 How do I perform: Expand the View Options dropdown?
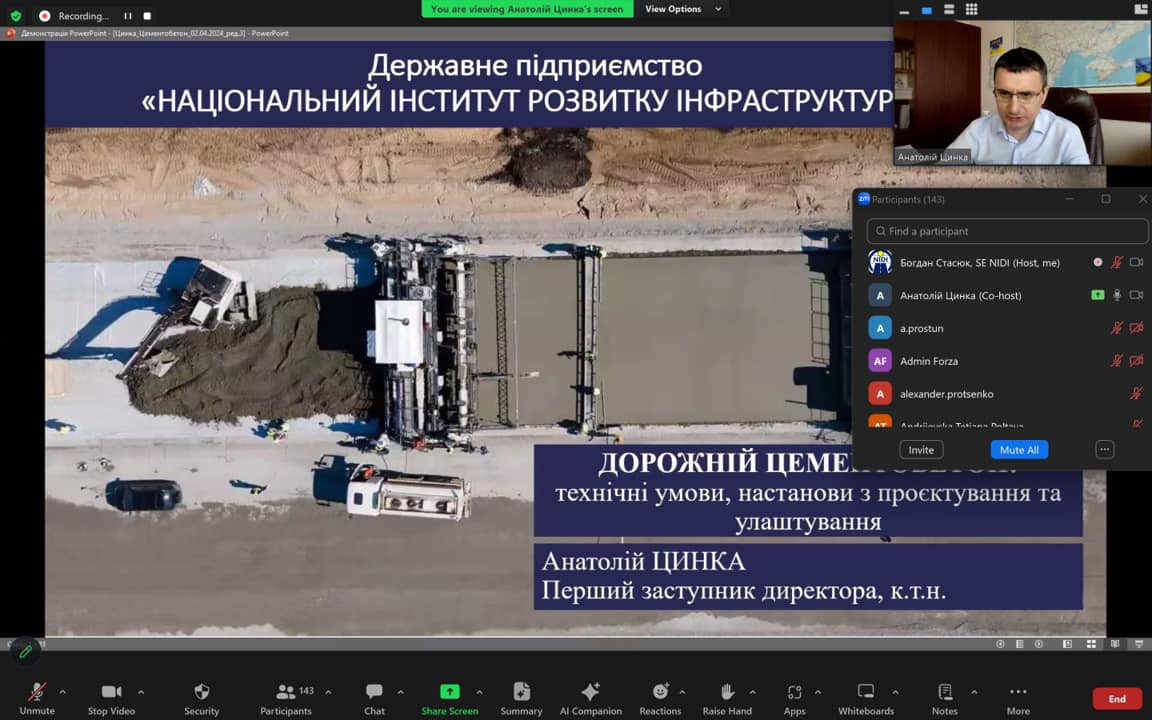(680, 9)
